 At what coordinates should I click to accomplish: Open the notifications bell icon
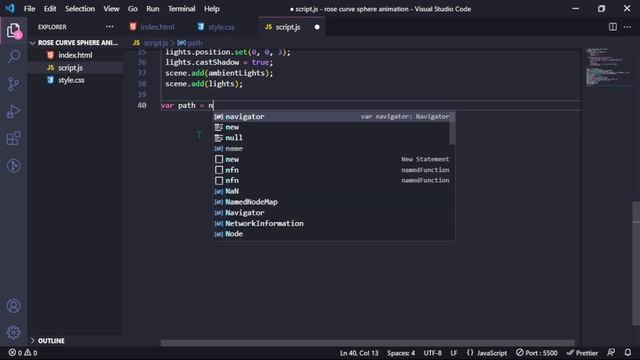click(x=628, y=352)
